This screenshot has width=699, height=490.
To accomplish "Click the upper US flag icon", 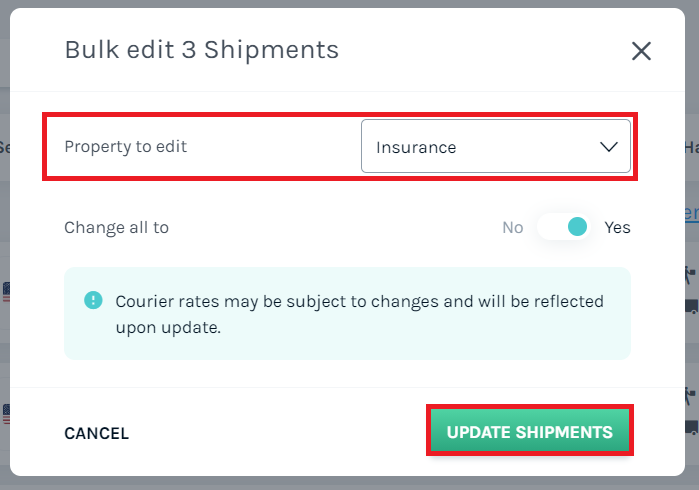I will (6, 292).
